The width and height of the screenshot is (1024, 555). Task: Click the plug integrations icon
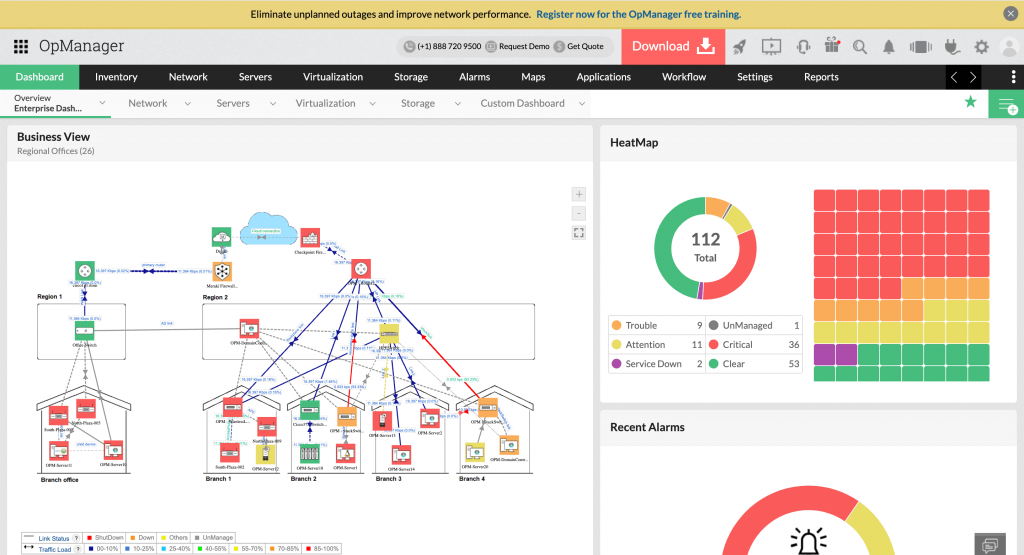coord(952,47)
